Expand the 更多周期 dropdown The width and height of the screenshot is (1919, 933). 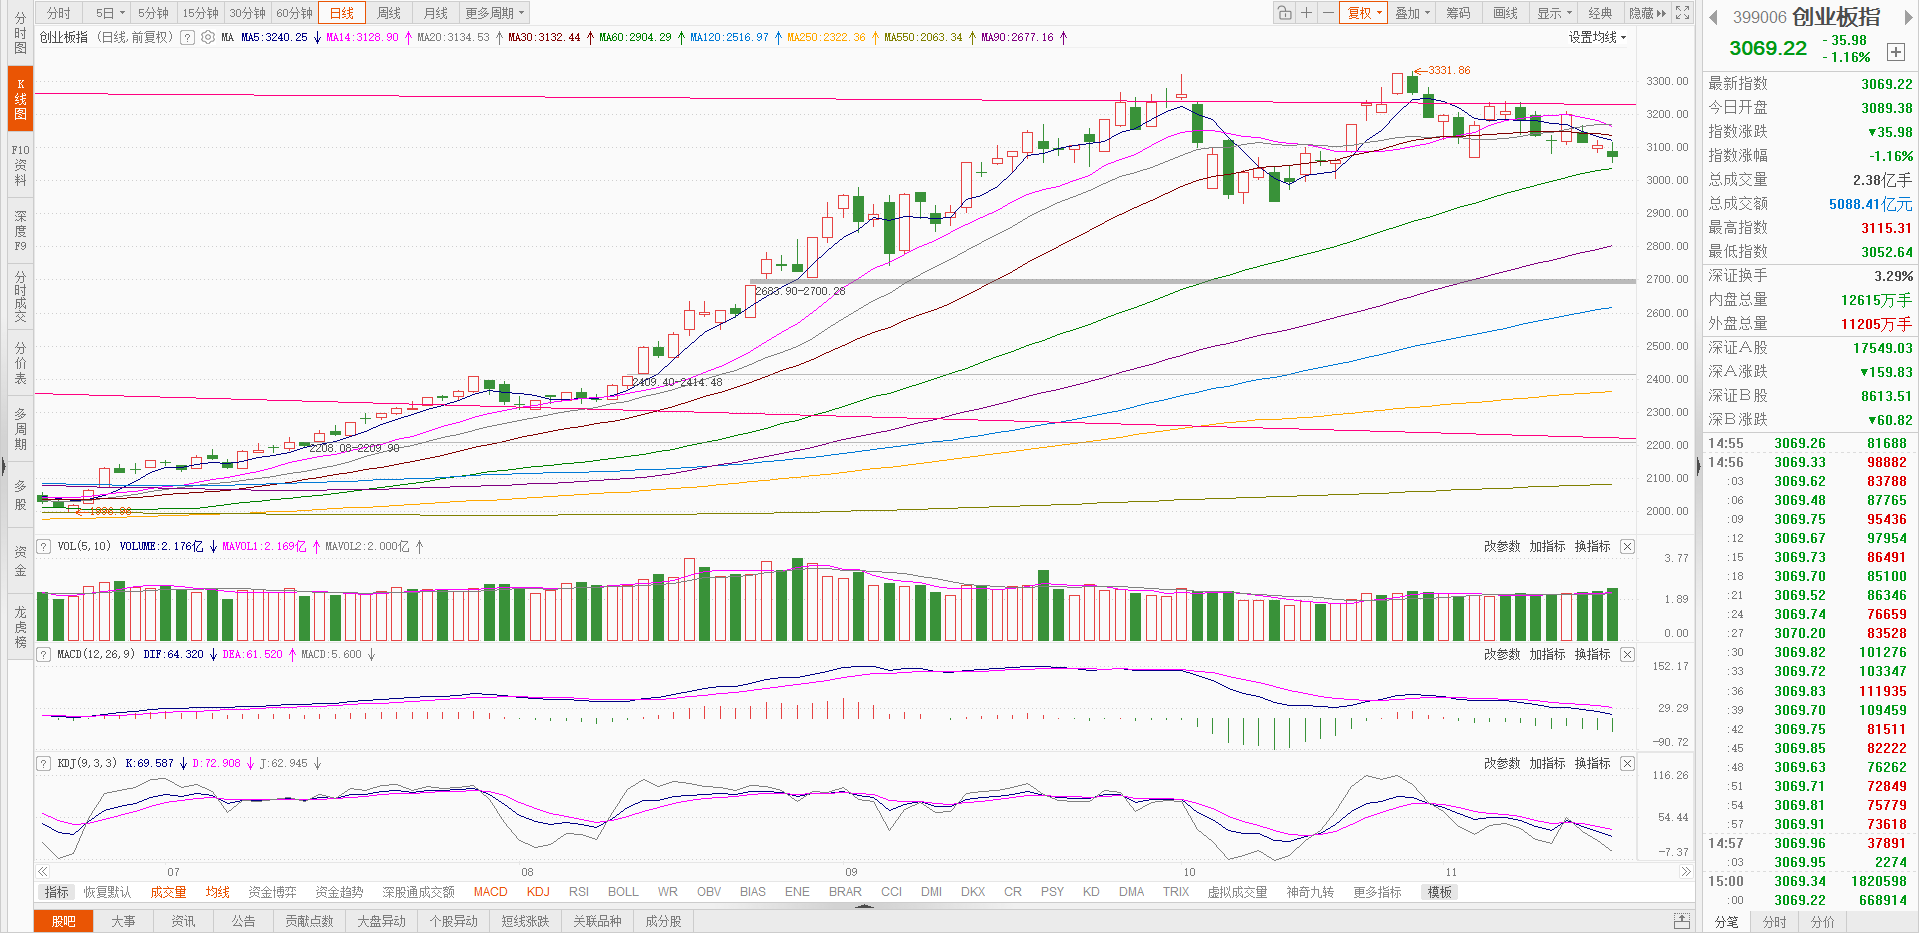pyautogui.click(x=494, y=13)
